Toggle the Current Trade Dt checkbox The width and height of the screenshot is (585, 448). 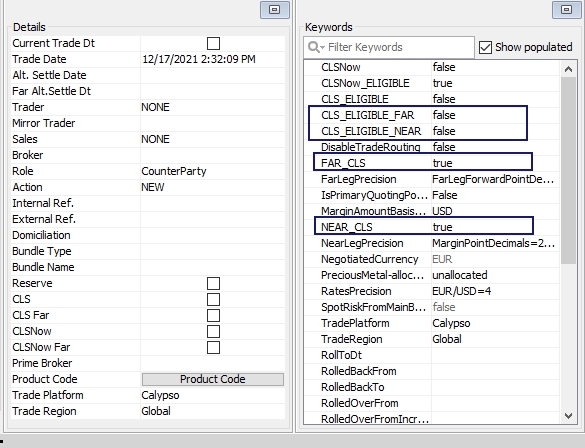[x=213, y=43]
